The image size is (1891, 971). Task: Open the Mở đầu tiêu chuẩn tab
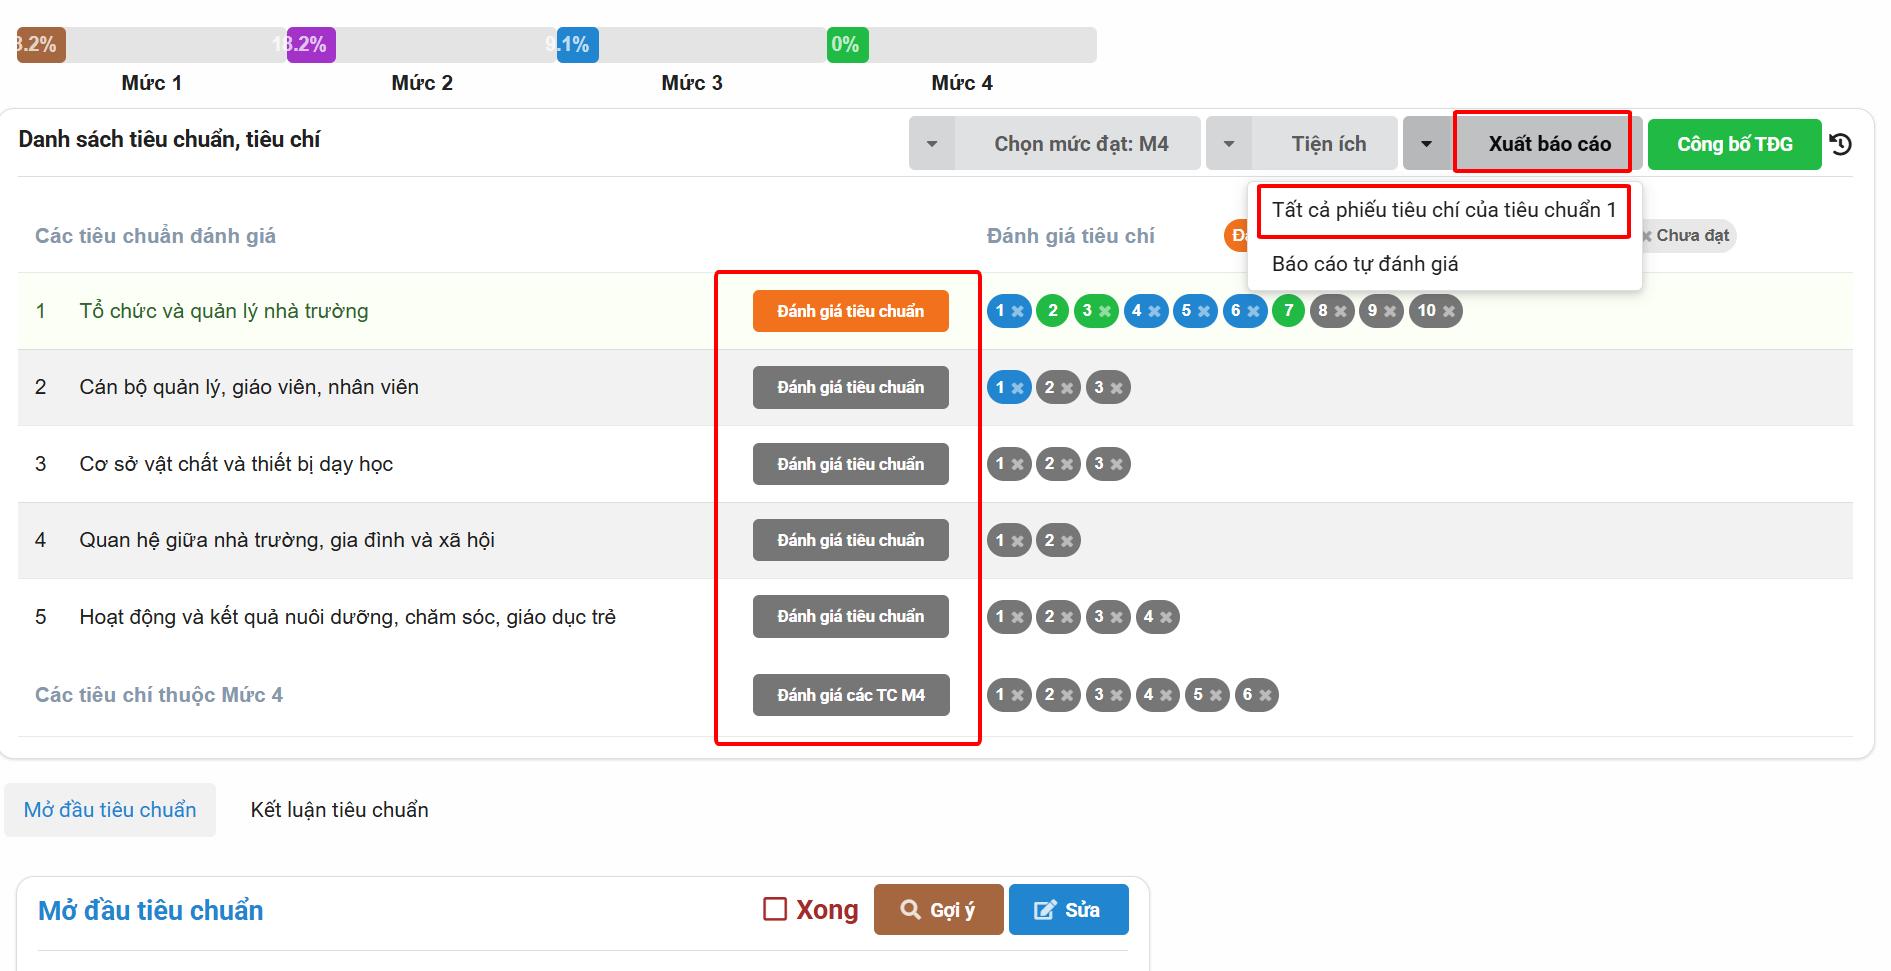click(110, 810)
